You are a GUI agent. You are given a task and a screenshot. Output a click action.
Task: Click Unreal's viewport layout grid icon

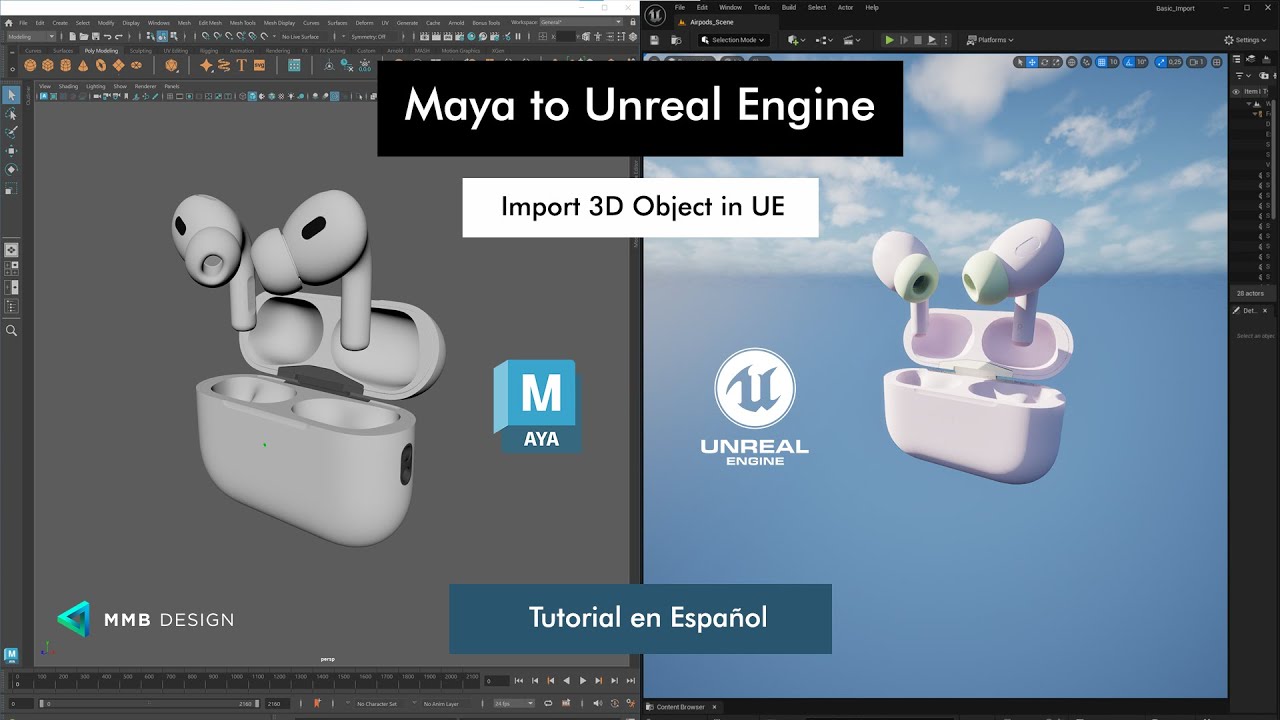(1216, 62)
